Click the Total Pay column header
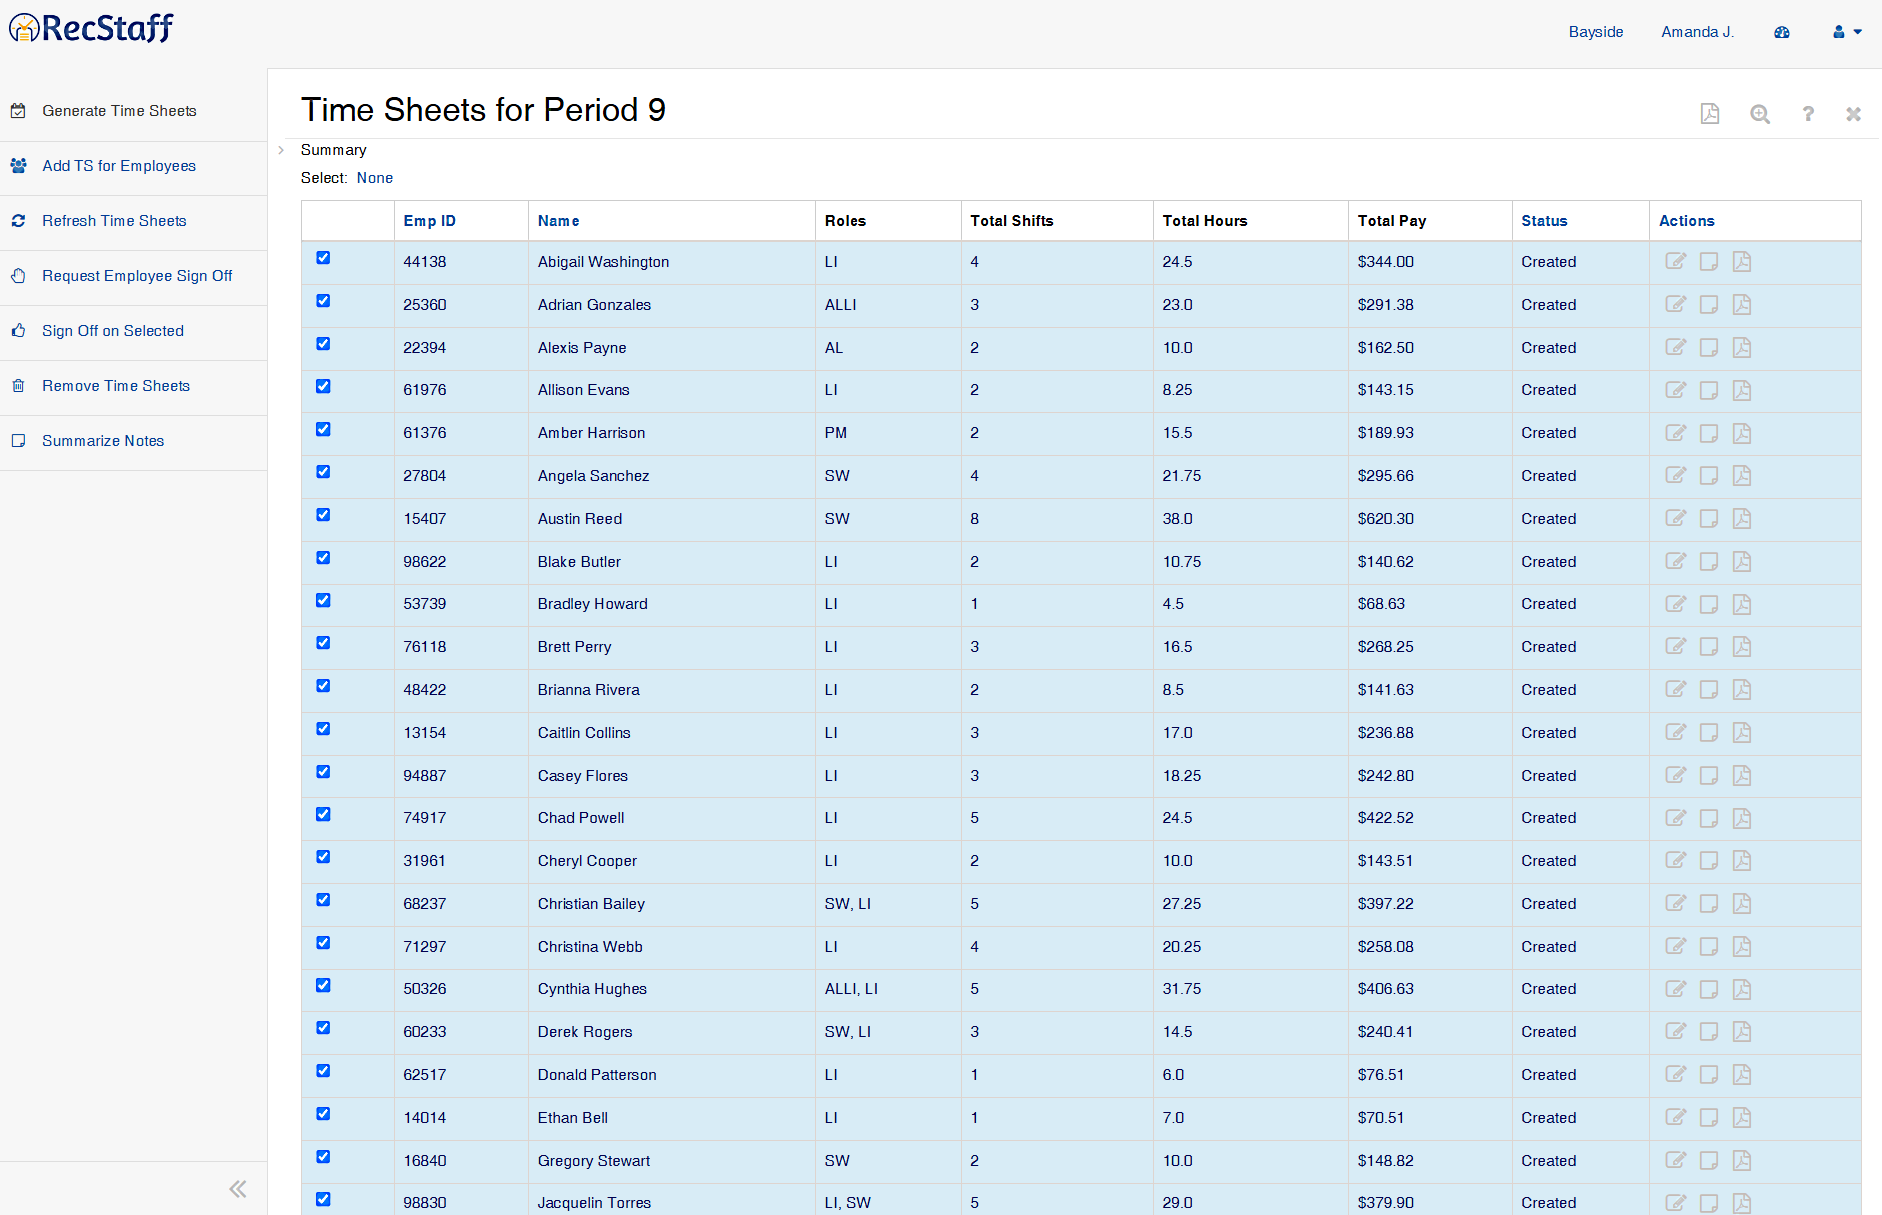Screen dimensions: 1882x1215 coord(1392,221)
